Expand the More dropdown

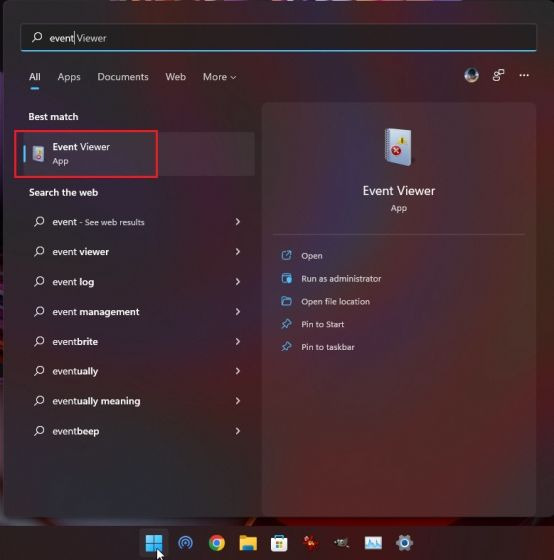tap(219, 77)
